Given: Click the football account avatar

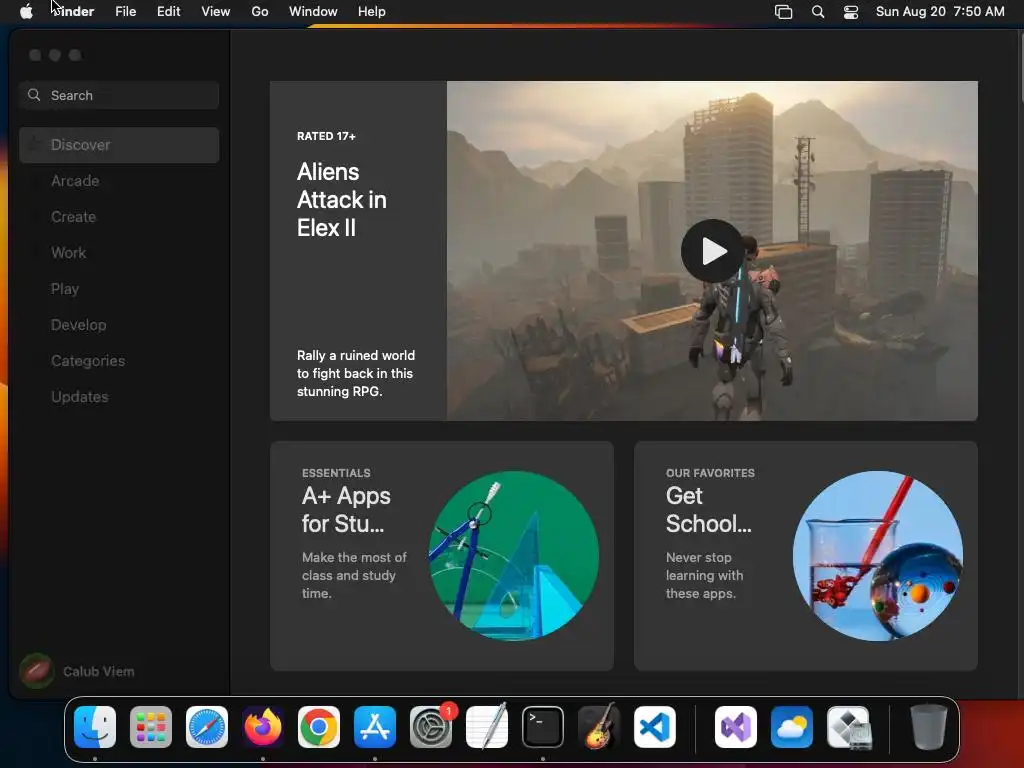Looking at the screenshot, I should point(37,671).
